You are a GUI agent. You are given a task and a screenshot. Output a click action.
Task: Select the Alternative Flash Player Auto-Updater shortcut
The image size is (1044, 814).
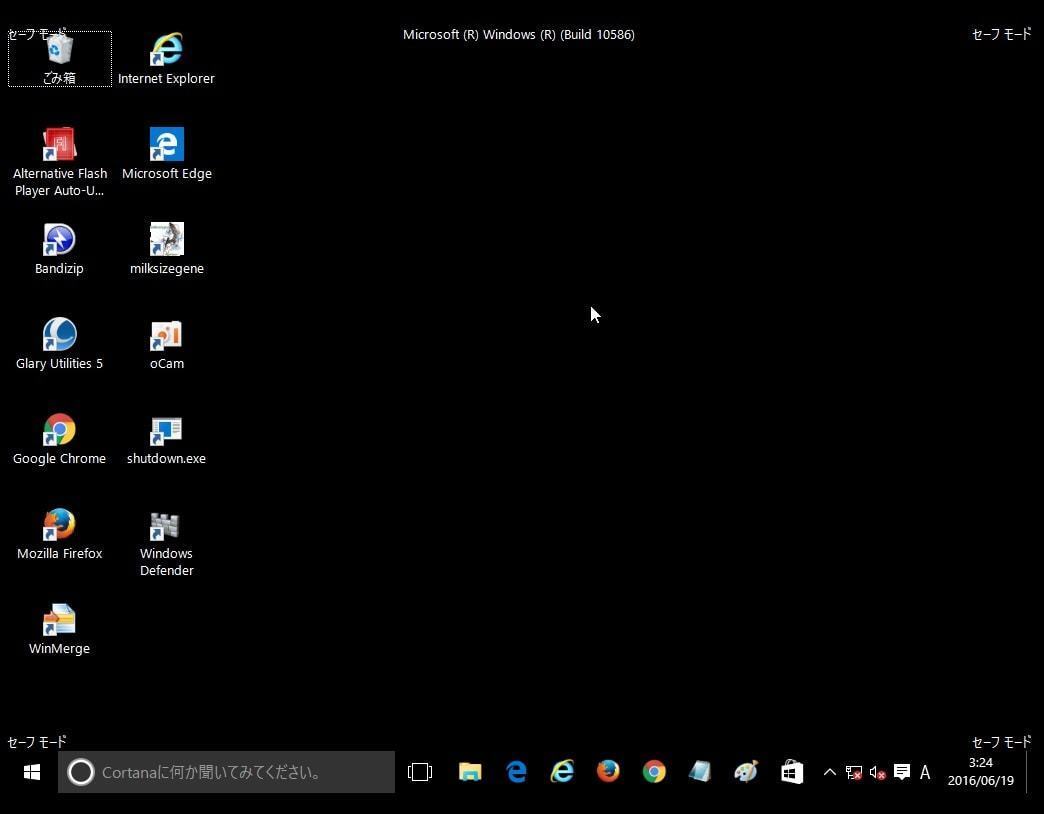59,162
